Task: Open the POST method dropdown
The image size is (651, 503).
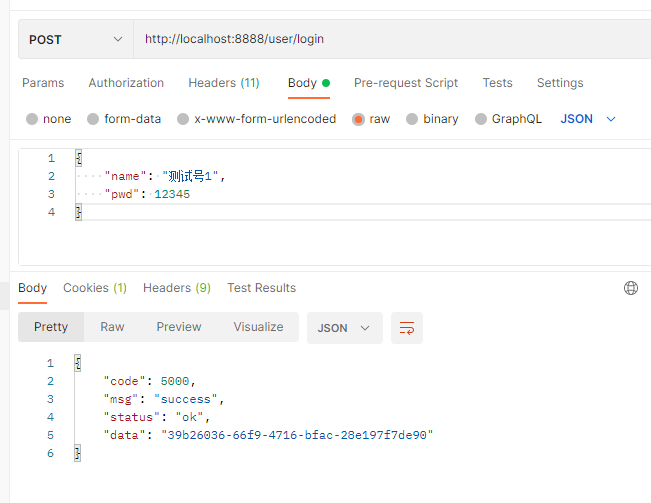Action: pyautogui.click(x=76, y=39)
